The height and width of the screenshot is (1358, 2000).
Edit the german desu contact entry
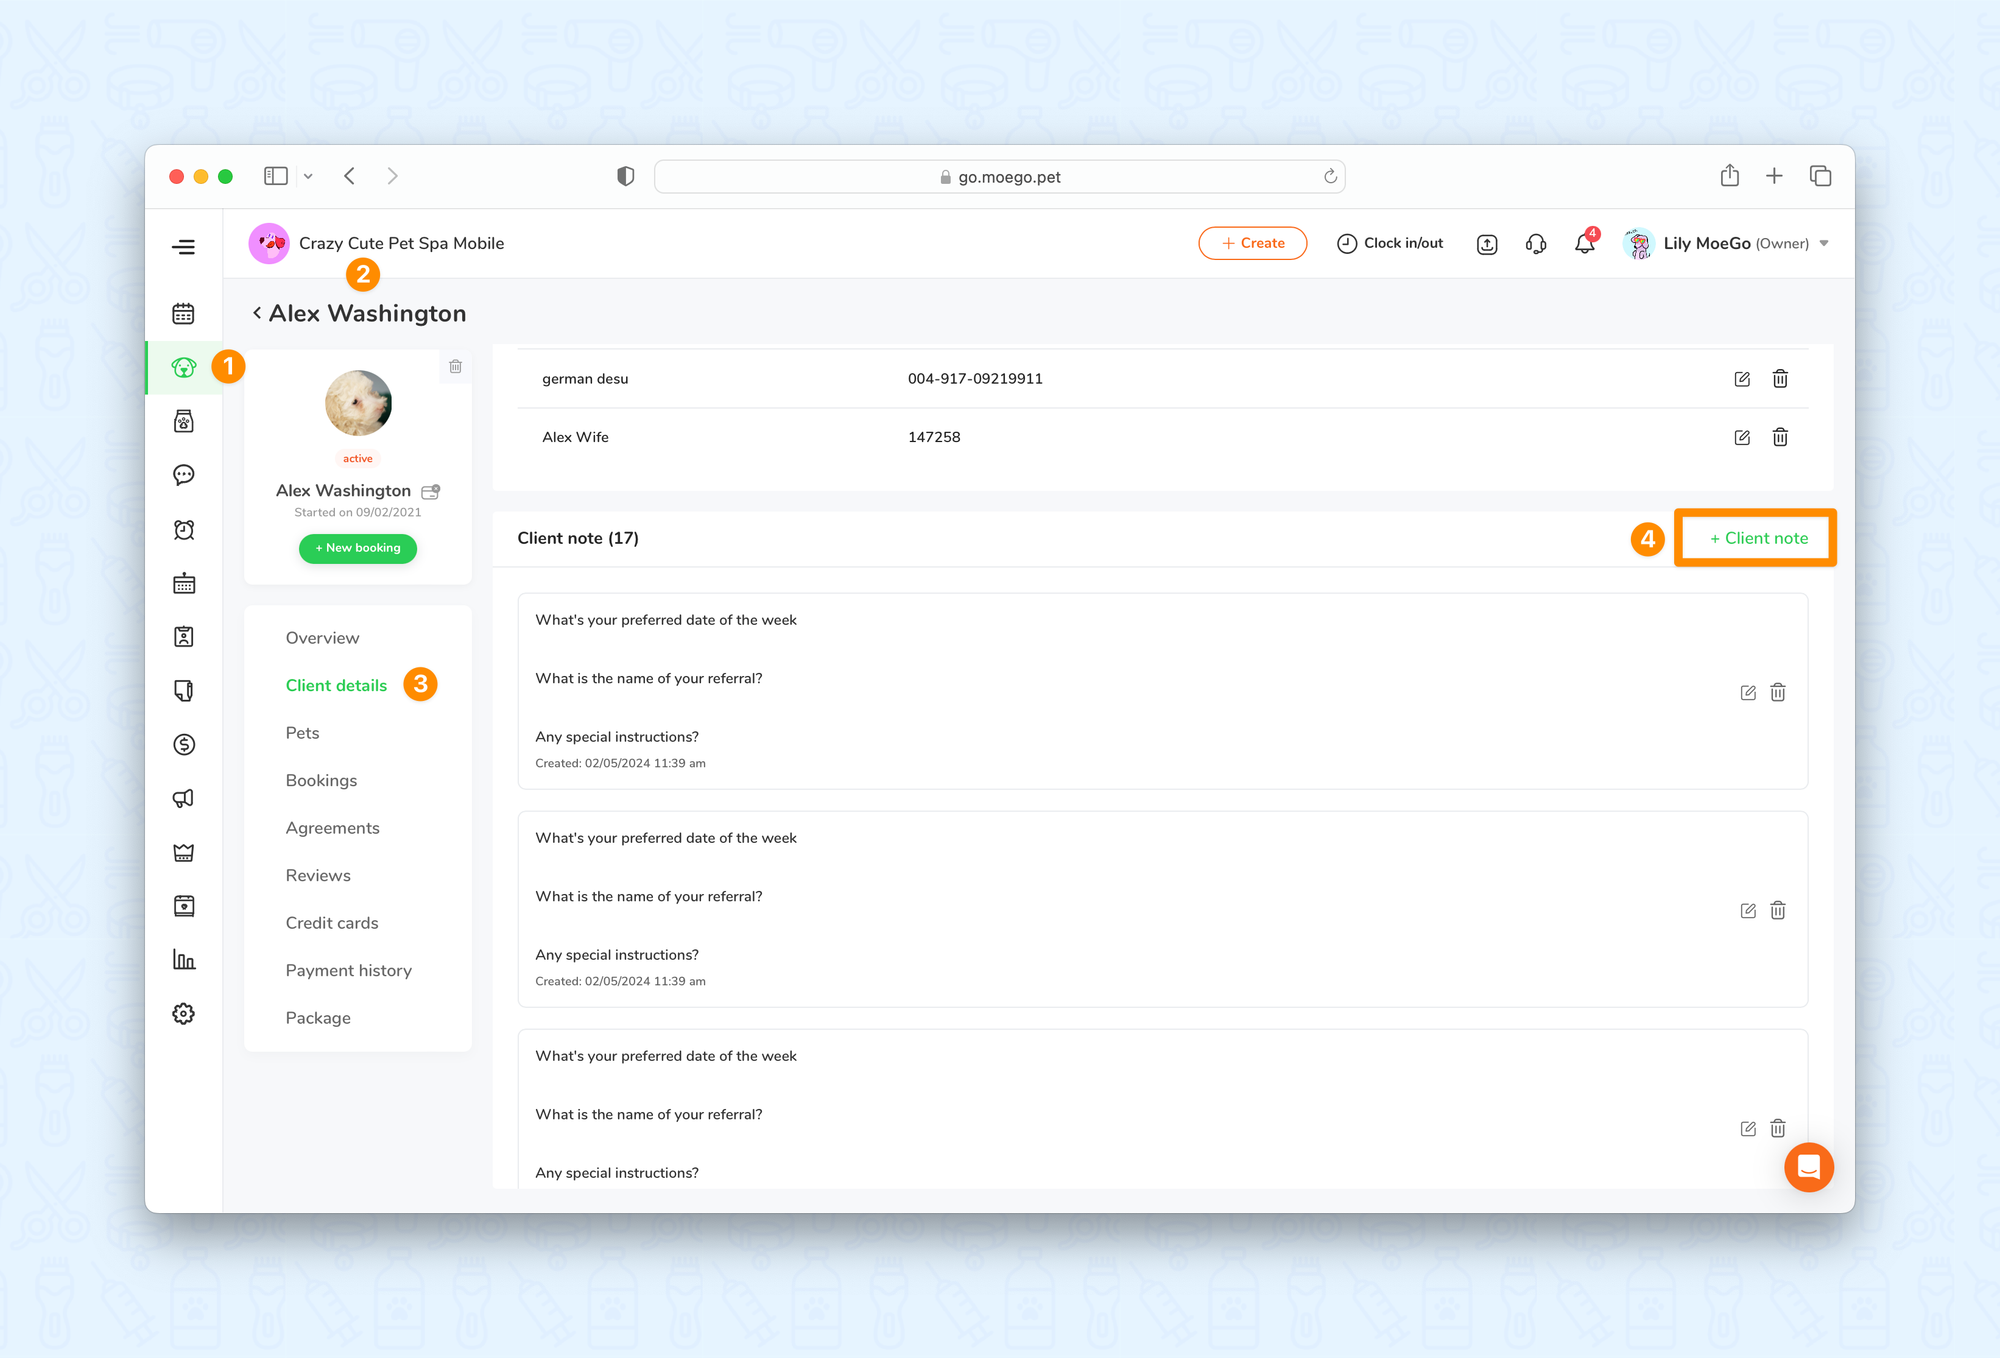1742,379
